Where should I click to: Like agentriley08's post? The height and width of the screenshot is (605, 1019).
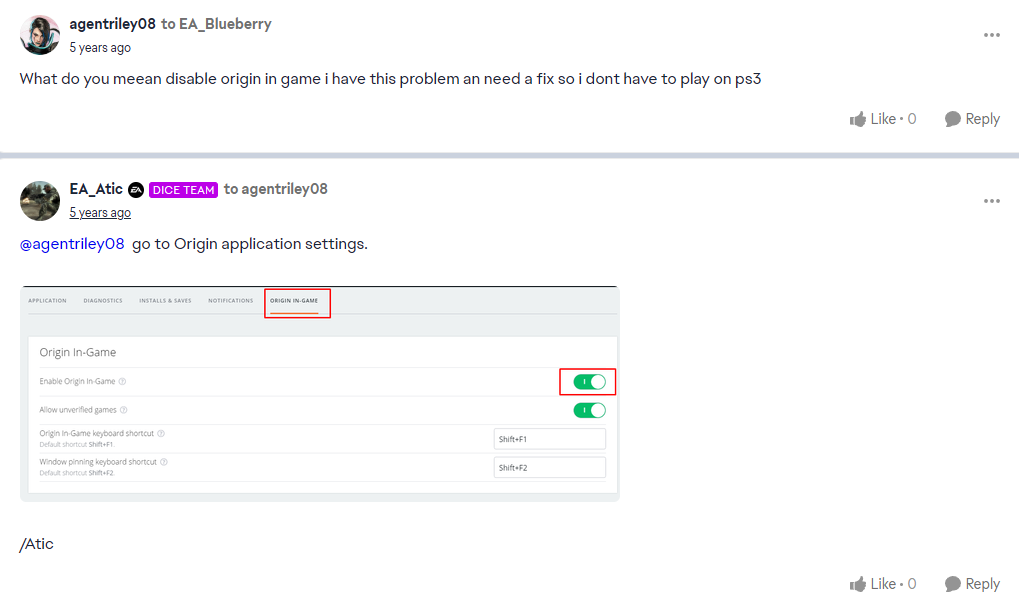tap(883, 119)
